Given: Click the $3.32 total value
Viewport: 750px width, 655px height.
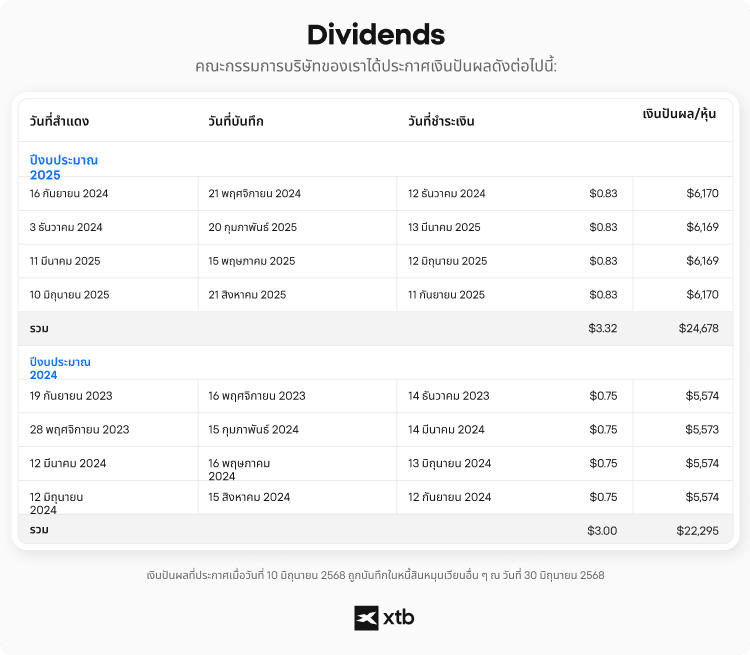Looking at the screenshot, I should [603, 329].
